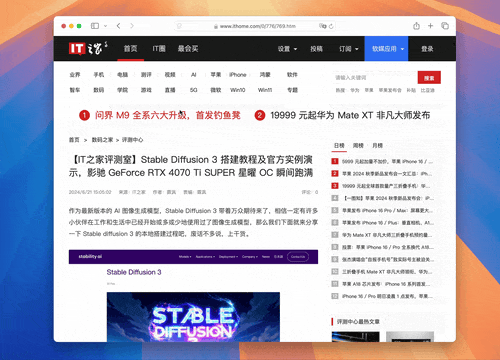
Task: Click the IT之家 logo
Action: click(88, 49)
